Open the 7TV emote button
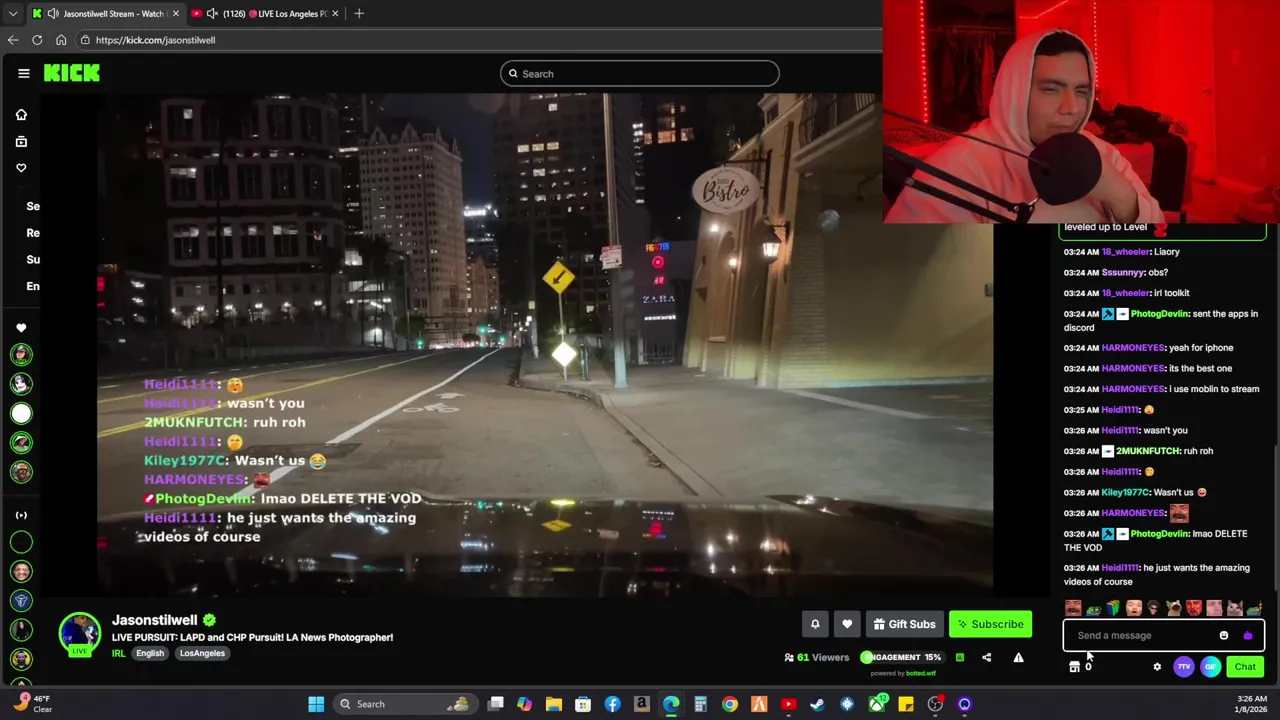 pyautogui.click(x=1184, y=667)
